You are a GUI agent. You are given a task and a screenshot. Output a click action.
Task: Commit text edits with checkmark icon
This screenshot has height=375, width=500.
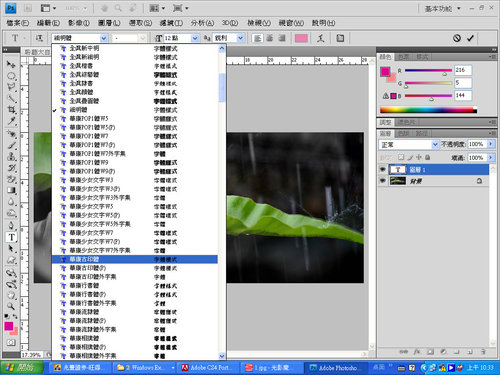coord(470,38)
